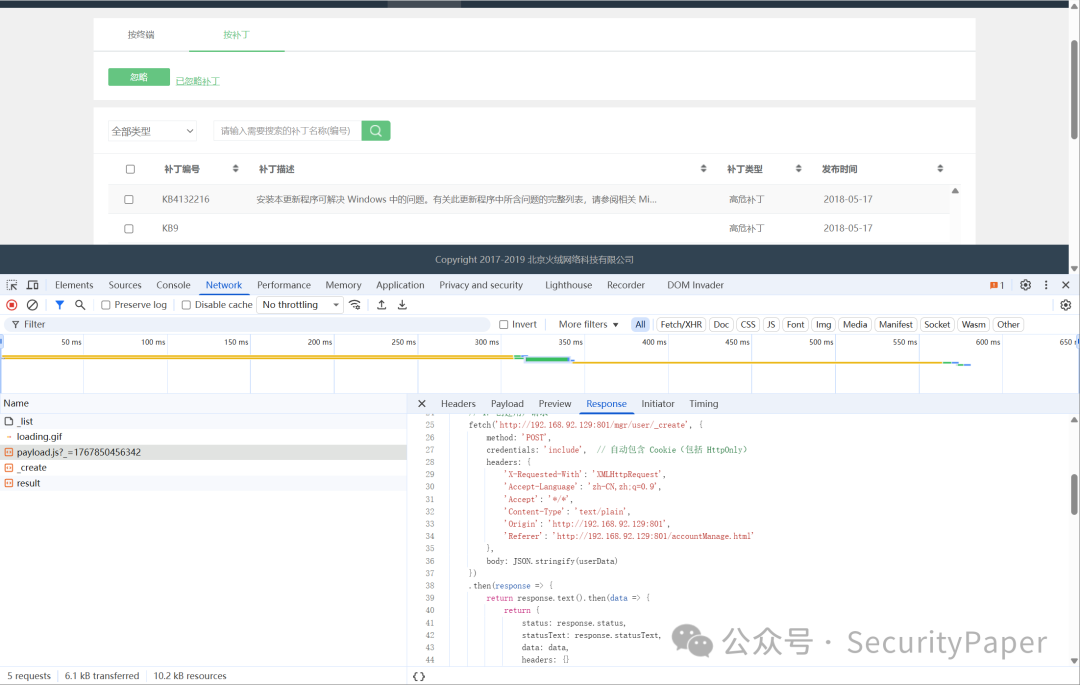Viewport: 1080px width, 685px height.
Task: Click the green 忽略 button
Action: [139, 77]
